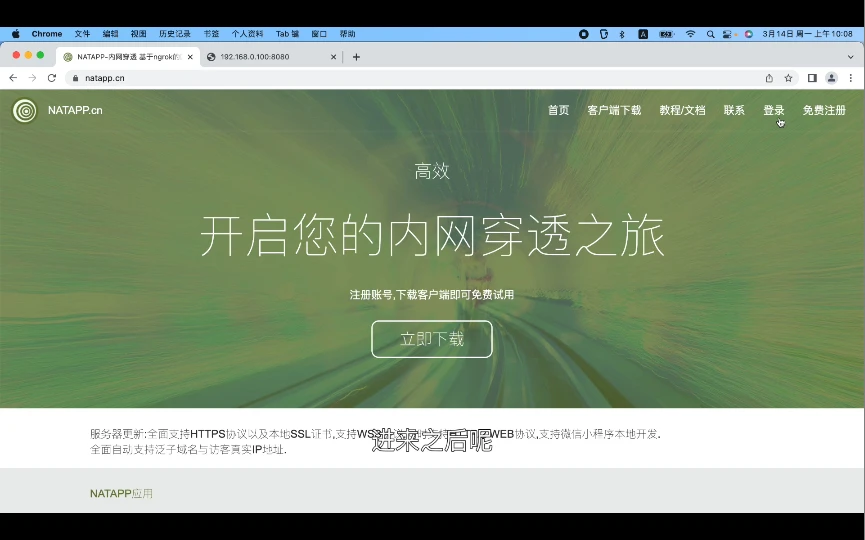This screenshot has width=865, height=540.
Task: Open the 编辑 menu
Action: 110,34
